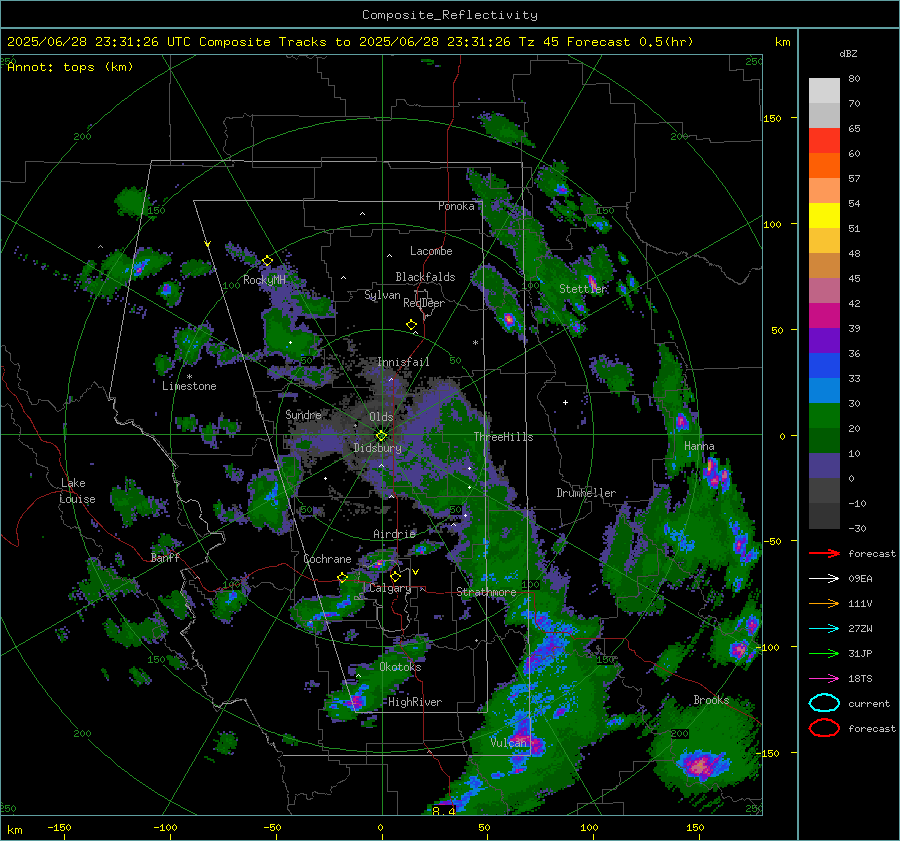Click the Composite_Reflectivity title
Viewport: 900px width, 841px height.
click(449, 15)
